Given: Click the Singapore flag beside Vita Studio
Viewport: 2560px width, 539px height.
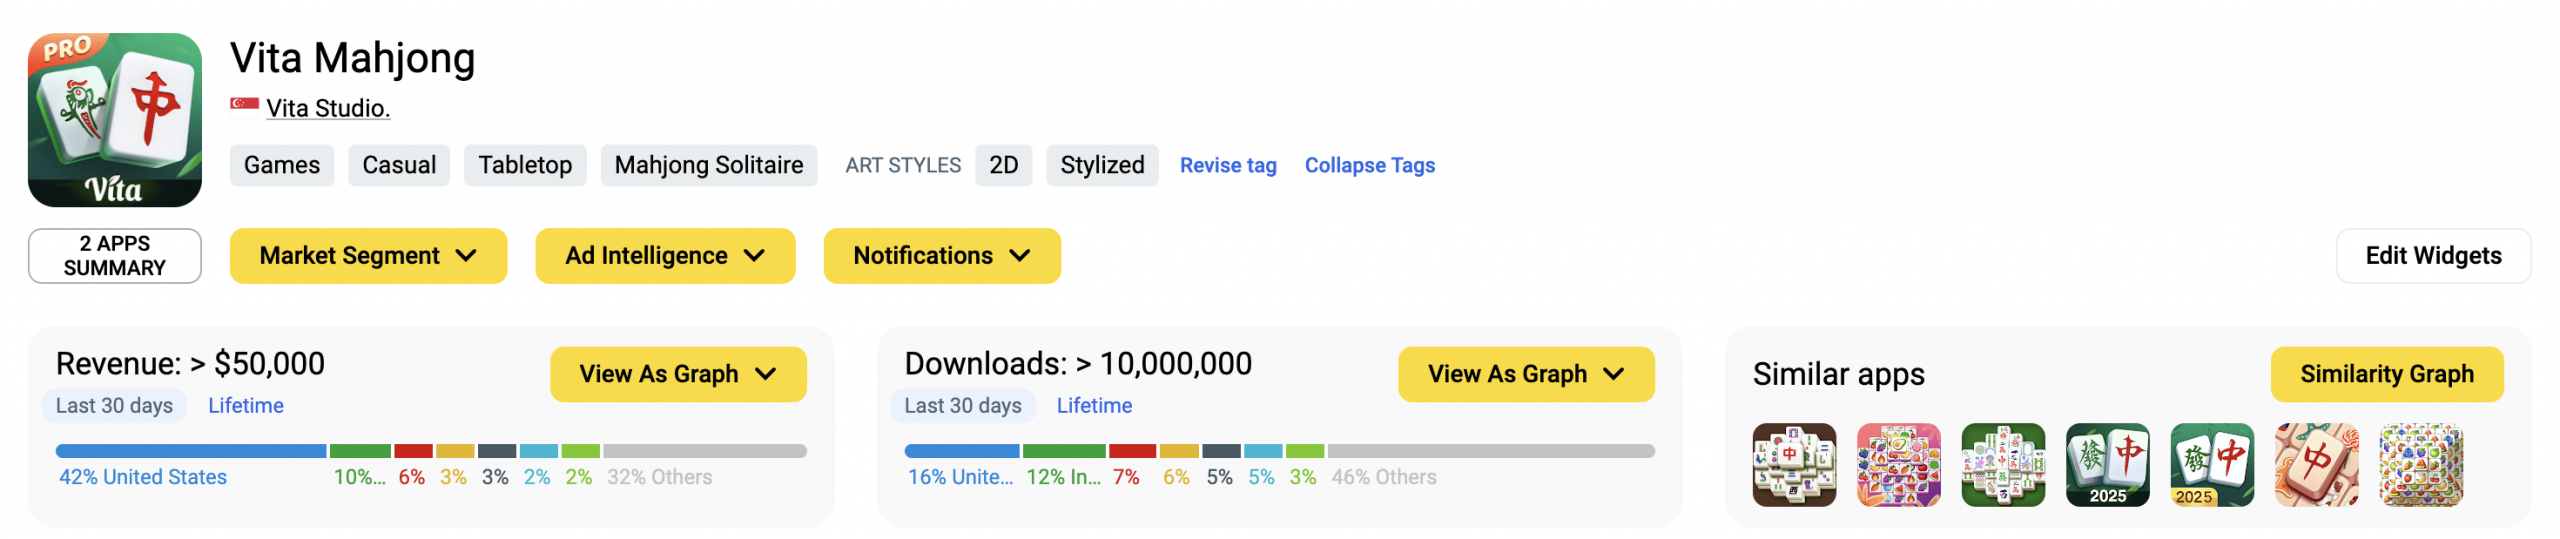Looking at the screenshot, I should point(244,105).
